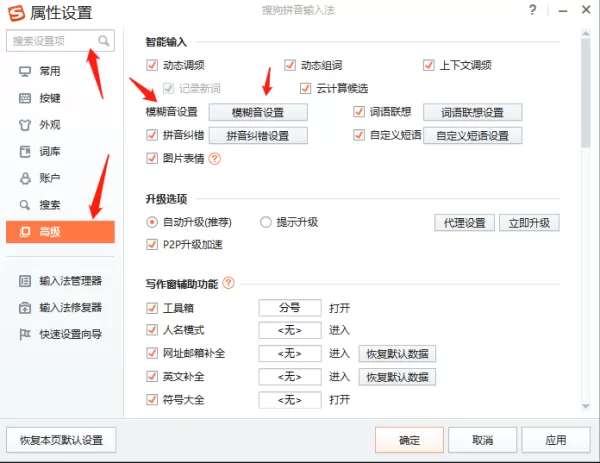Click the list icon beside 输入法管理器
This screenshot has width=600, height=463.
25,281
